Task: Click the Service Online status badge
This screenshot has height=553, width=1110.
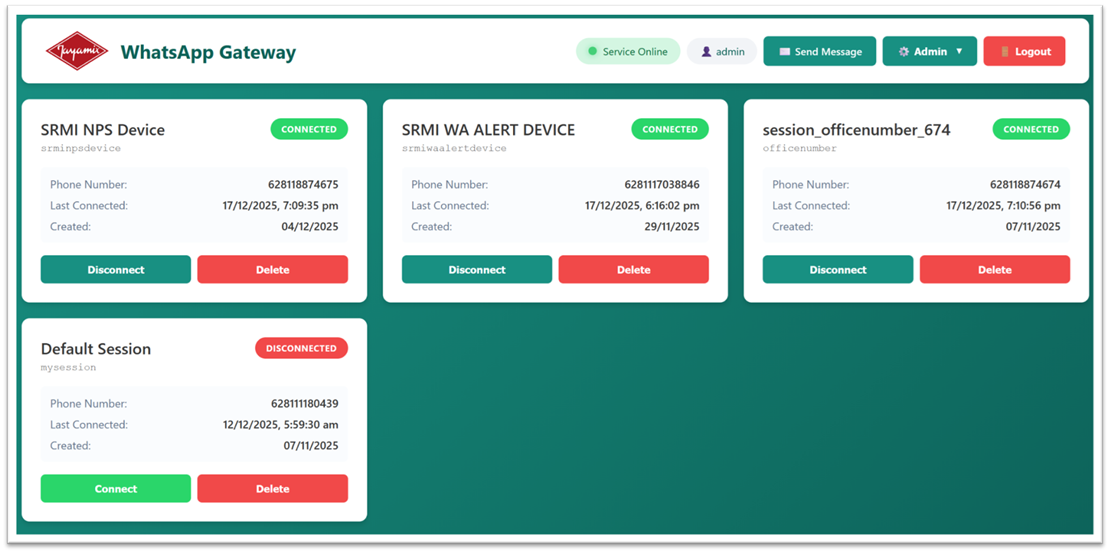Action: pyautogui.click(x=628, y=51)
